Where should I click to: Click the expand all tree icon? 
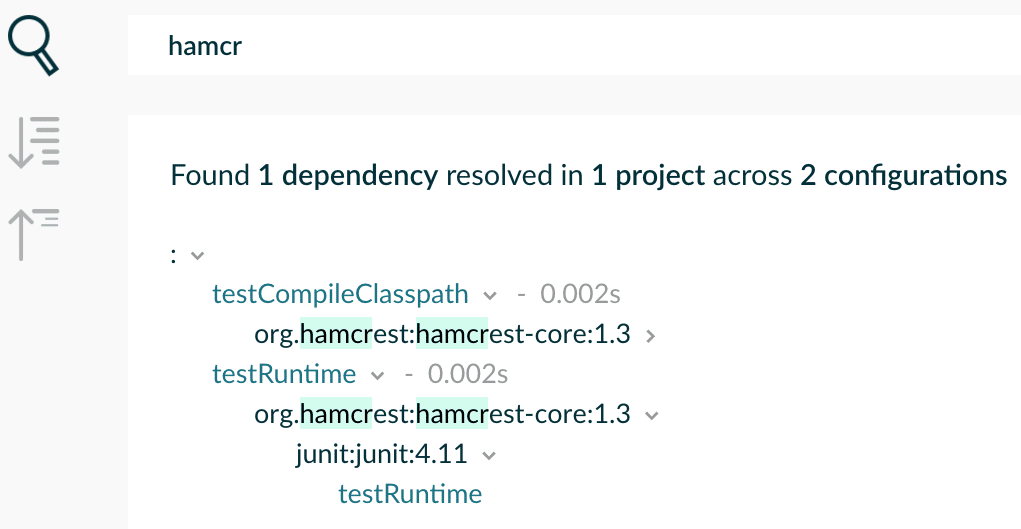(34, 142)
